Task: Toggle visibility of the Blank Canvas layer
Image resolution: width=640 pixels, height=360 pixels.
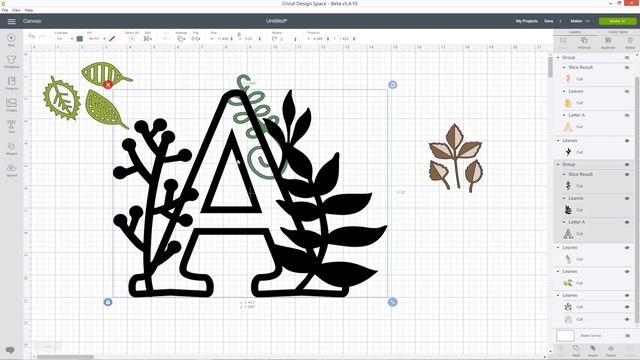Action: [627, 336]
